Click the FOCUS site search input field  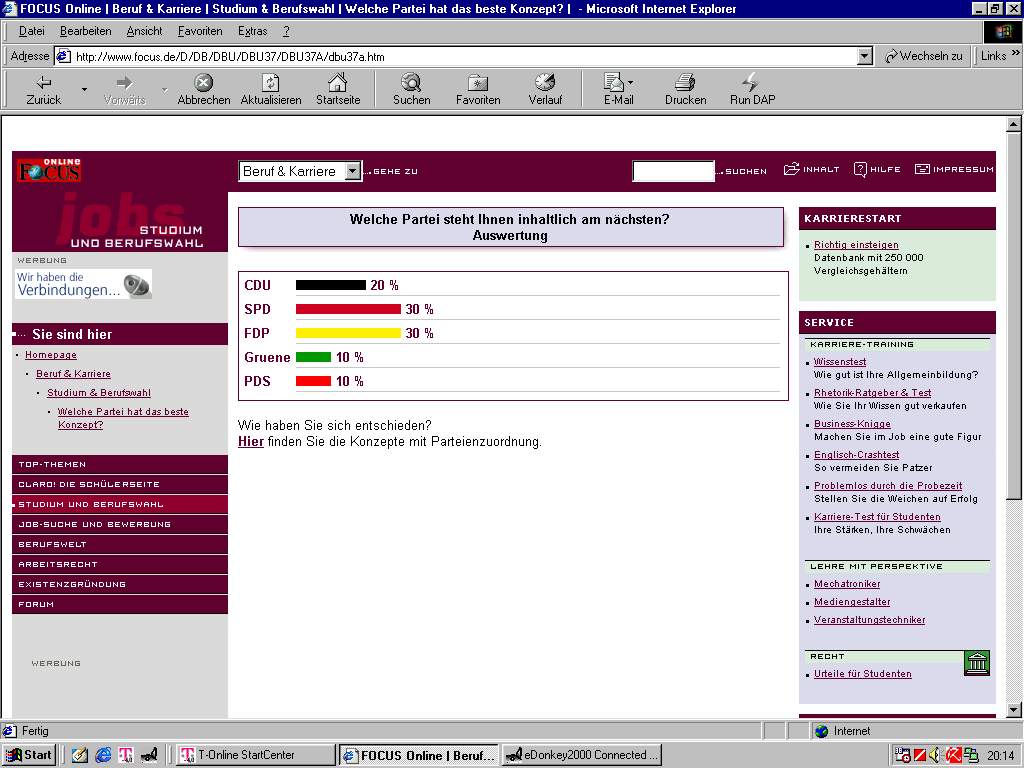(x=673, y=171)
